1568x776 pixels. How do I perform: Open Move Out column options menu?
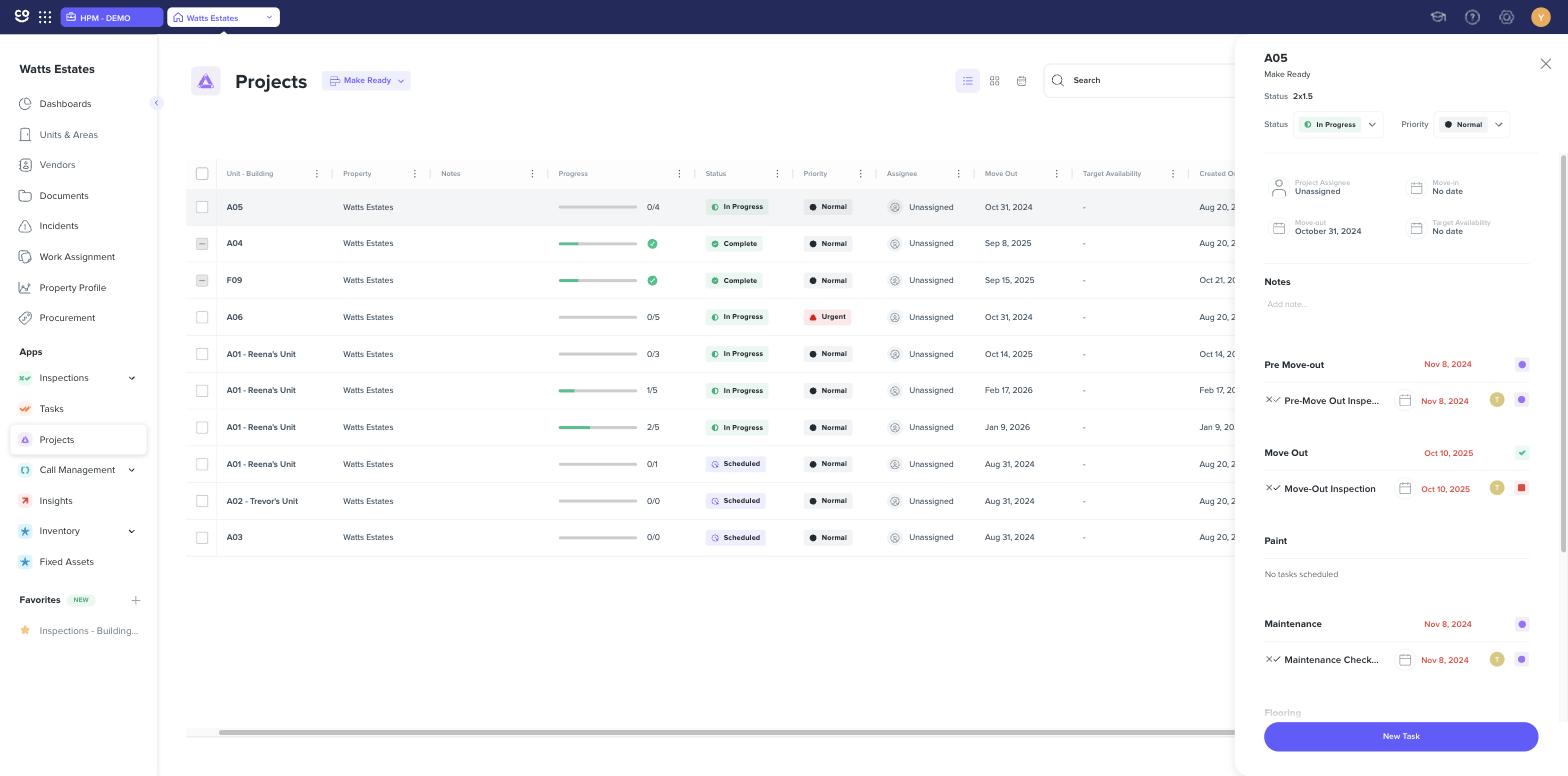click(x=1056, y=174)
